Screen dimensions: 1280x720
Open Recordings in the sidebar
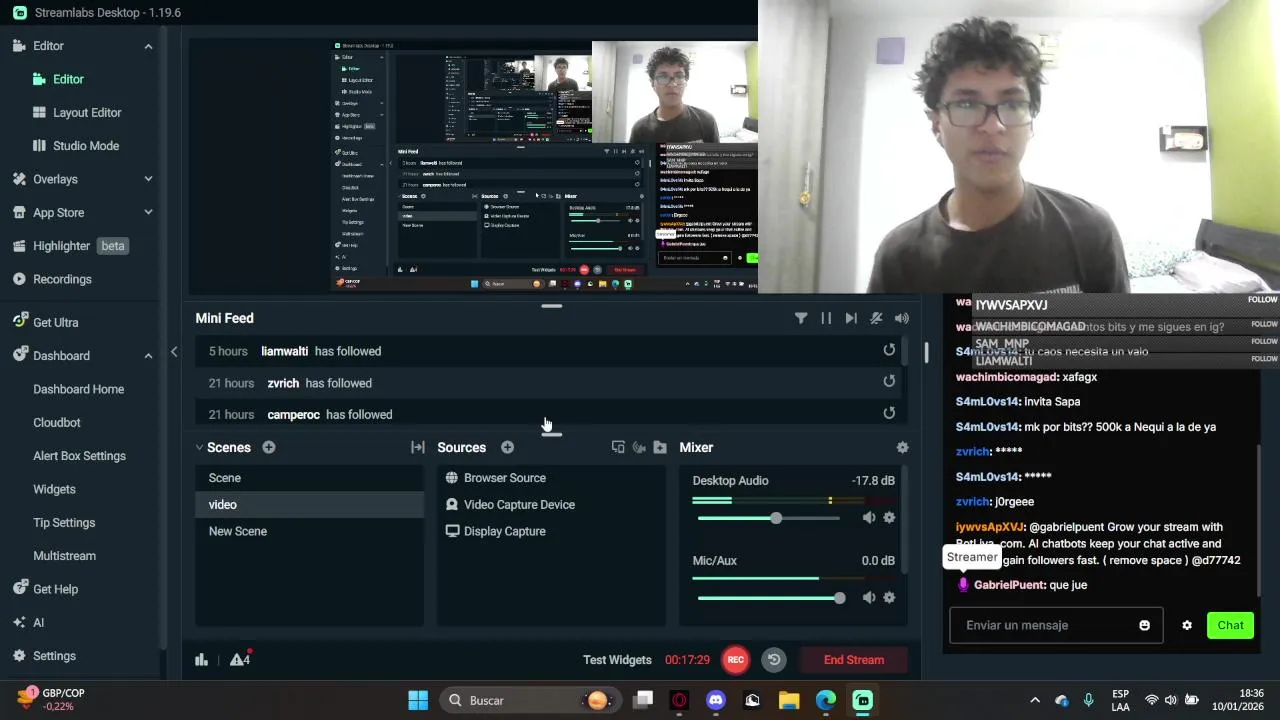pyautogui.click(x=62, y=279)
